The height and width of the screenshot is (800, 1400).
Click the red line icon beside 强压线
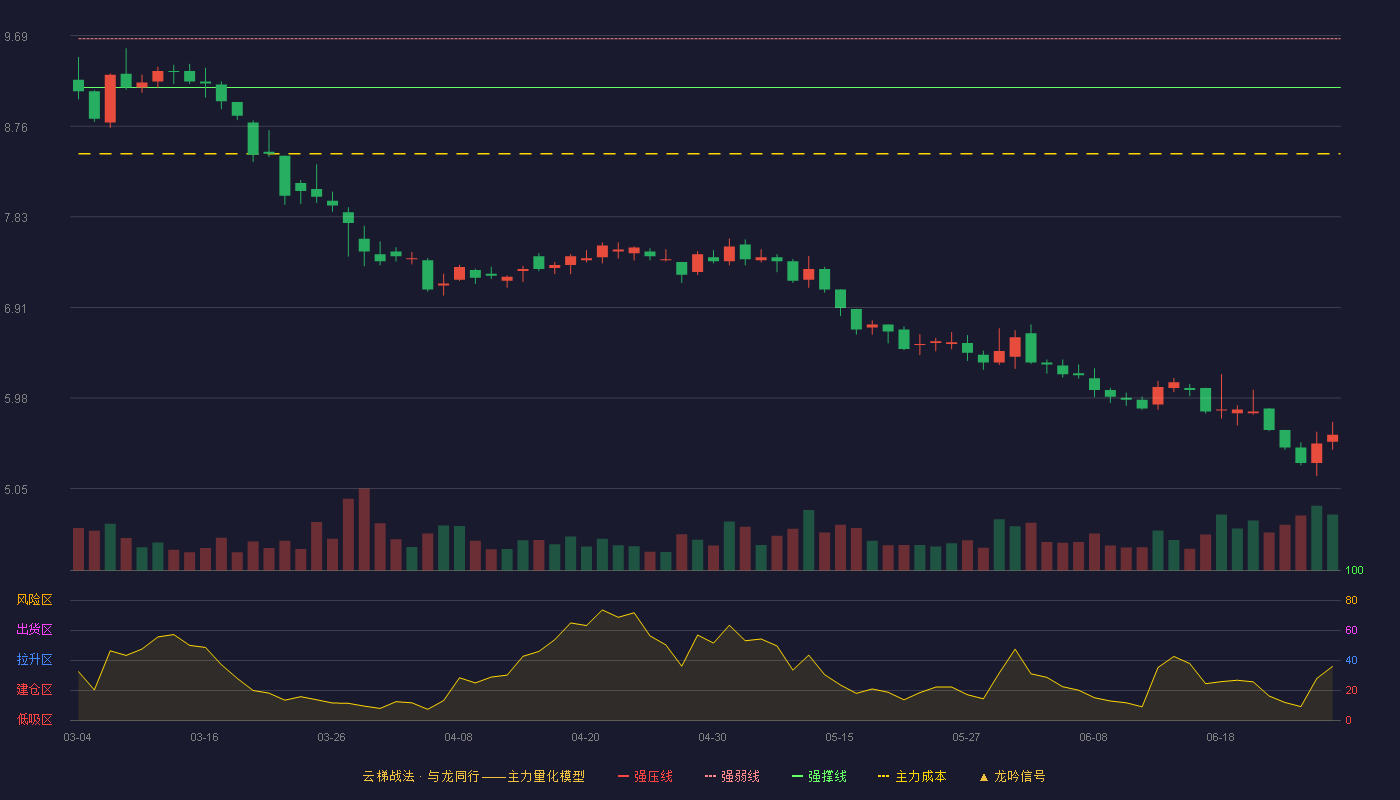point(624,776)
